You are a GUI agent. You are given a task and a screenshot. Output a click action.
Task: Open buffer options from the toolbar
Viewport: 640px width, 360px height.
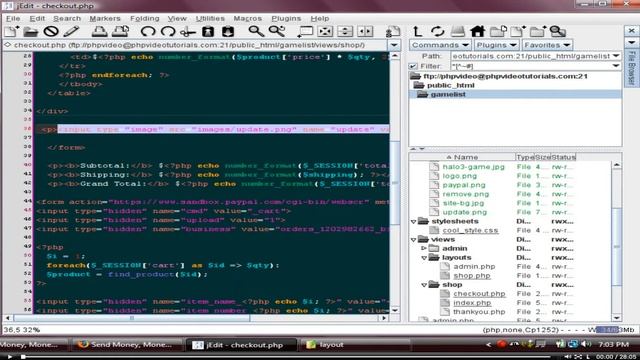(x=393, y=31)
